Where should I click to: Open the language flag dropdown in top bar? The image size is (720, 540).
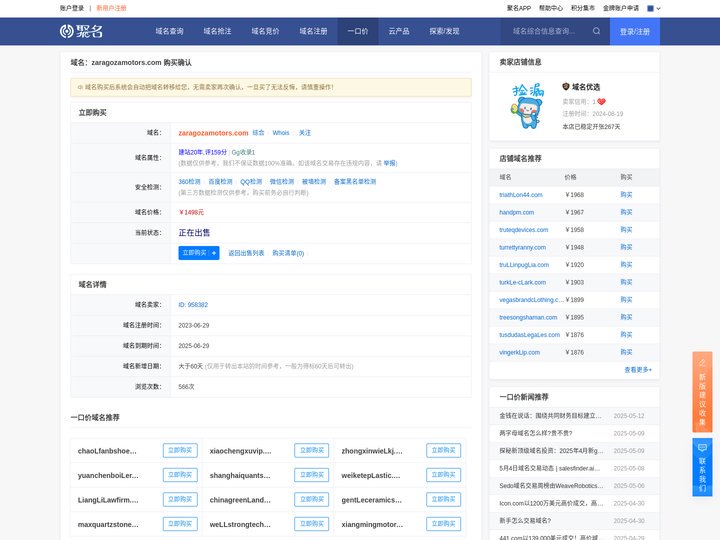tap(653, 8)
